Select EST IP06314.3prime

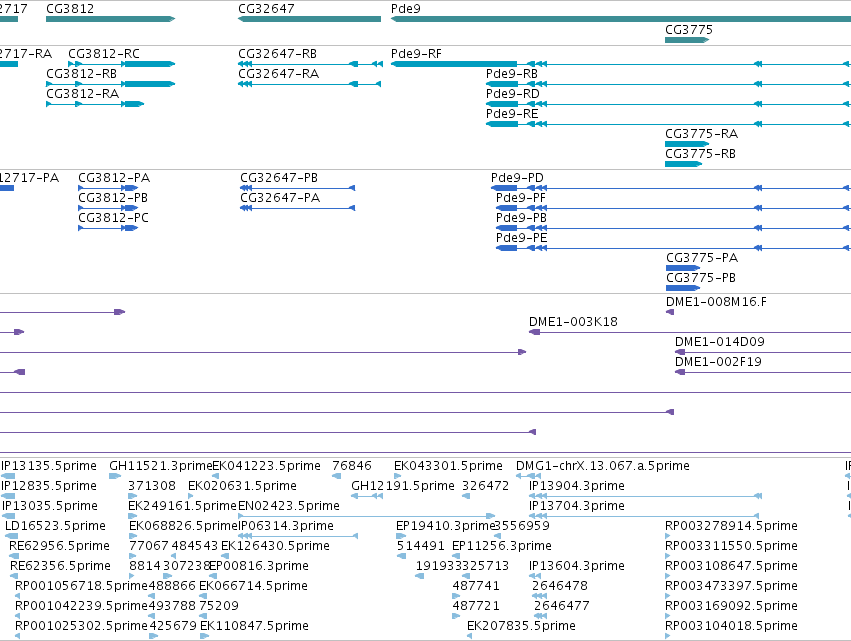point(286,526)
